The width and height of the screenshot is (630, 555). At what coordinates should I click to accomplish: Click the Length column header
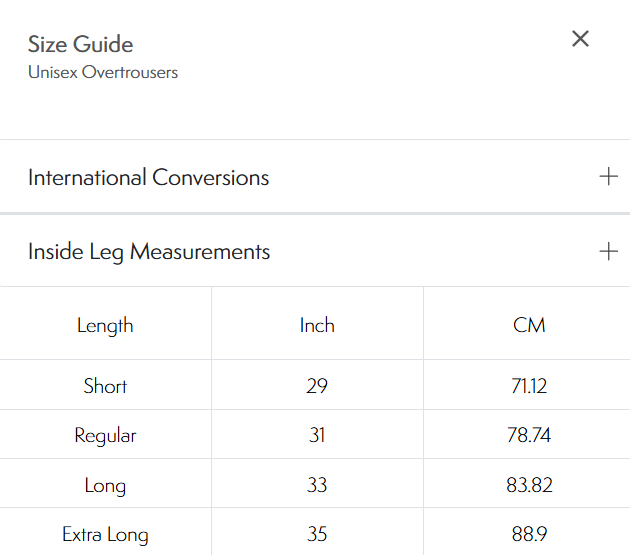105,325
